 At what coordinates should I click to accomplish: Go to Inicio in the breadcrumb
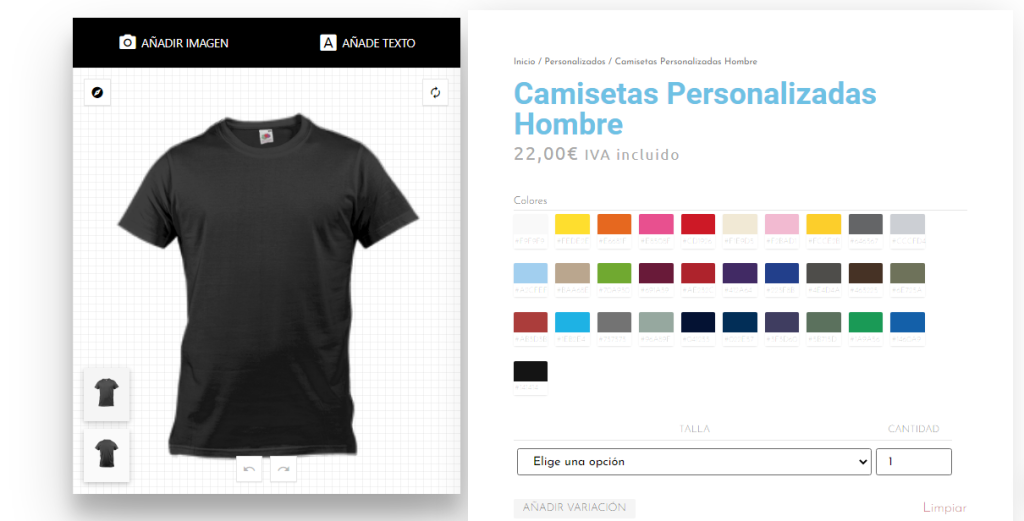(524, 61)
